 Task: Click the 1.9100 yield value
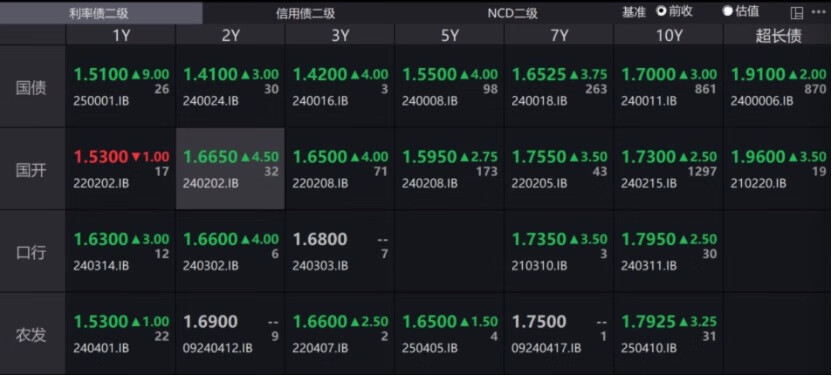click(x=758, y=75)
